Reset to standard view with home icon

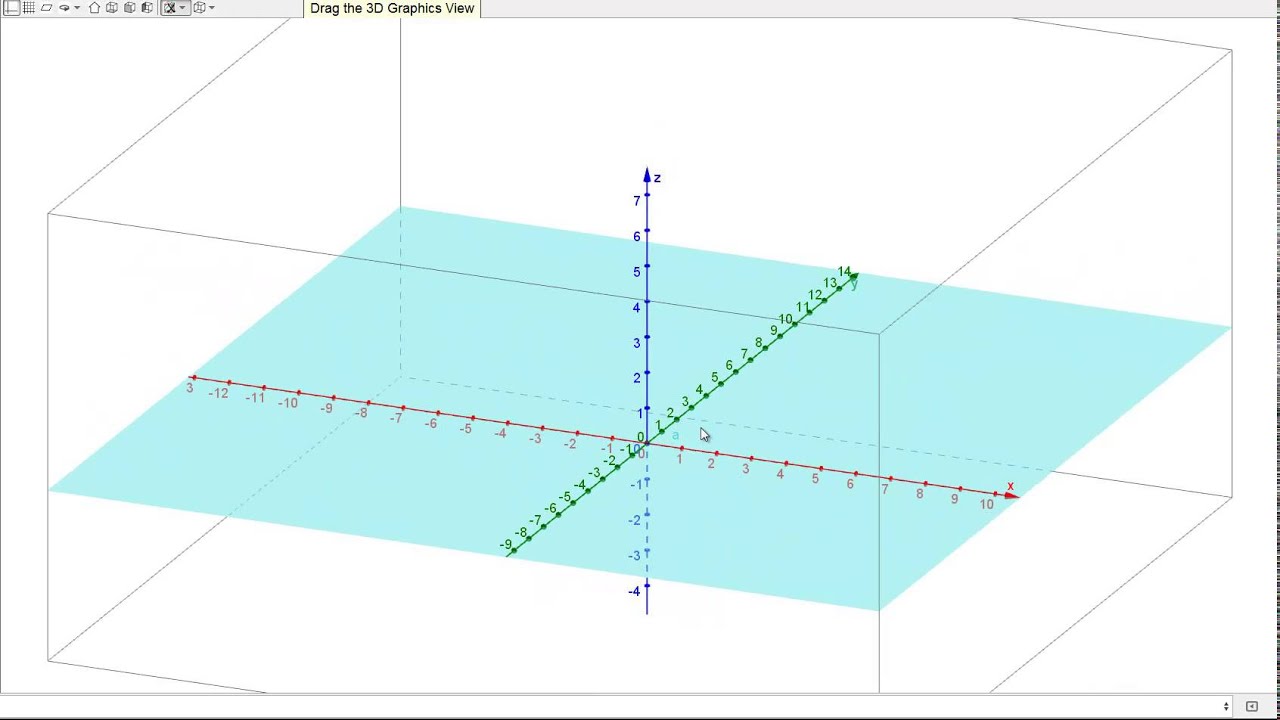94,7
